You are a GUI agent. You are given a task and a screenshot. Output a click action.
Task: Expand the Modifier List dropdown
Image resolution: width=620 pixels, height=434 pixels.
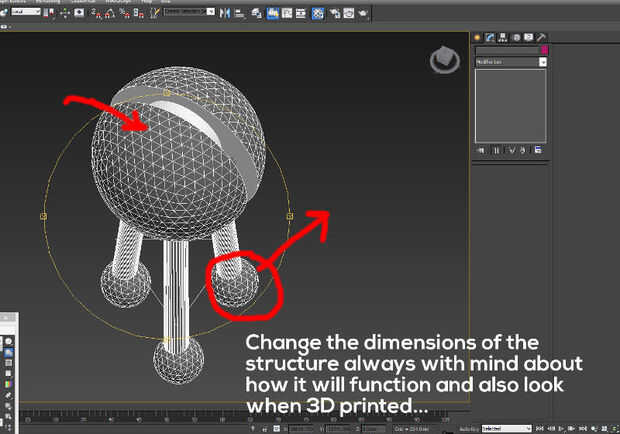pyautogui.click(x=543, y=62)
